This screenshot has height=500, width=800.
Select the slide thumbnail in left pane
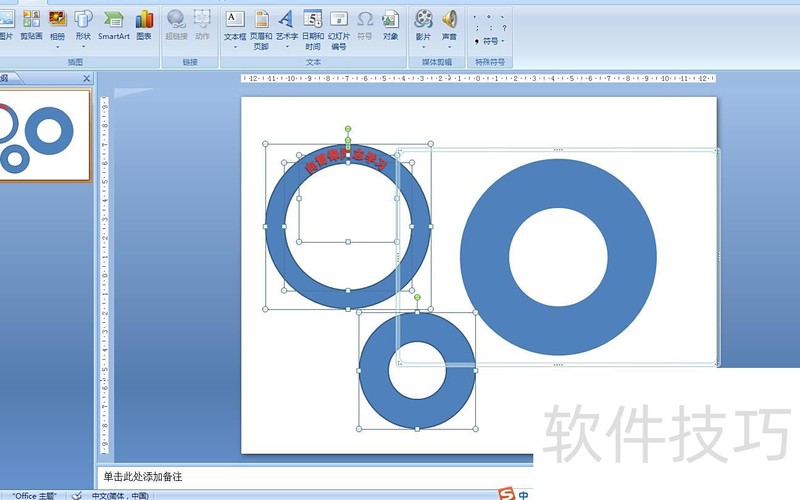pos(44,135)
